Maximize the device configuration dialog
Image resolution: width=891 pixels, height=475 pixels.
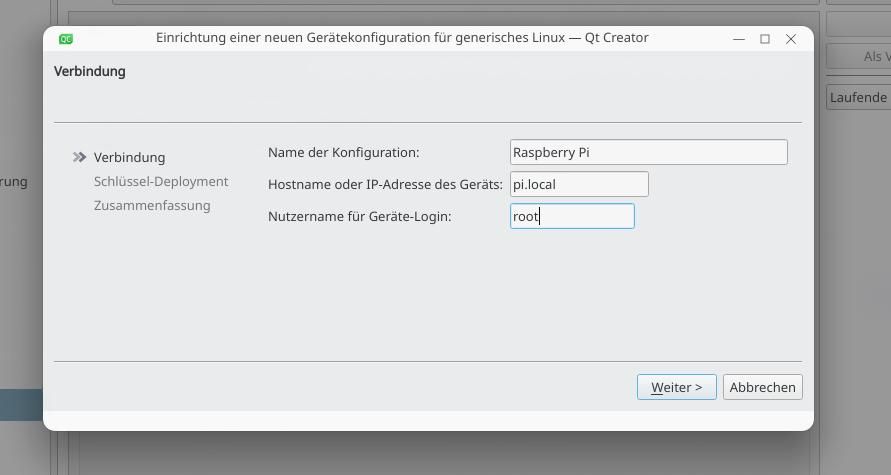(x=765, y=39)
